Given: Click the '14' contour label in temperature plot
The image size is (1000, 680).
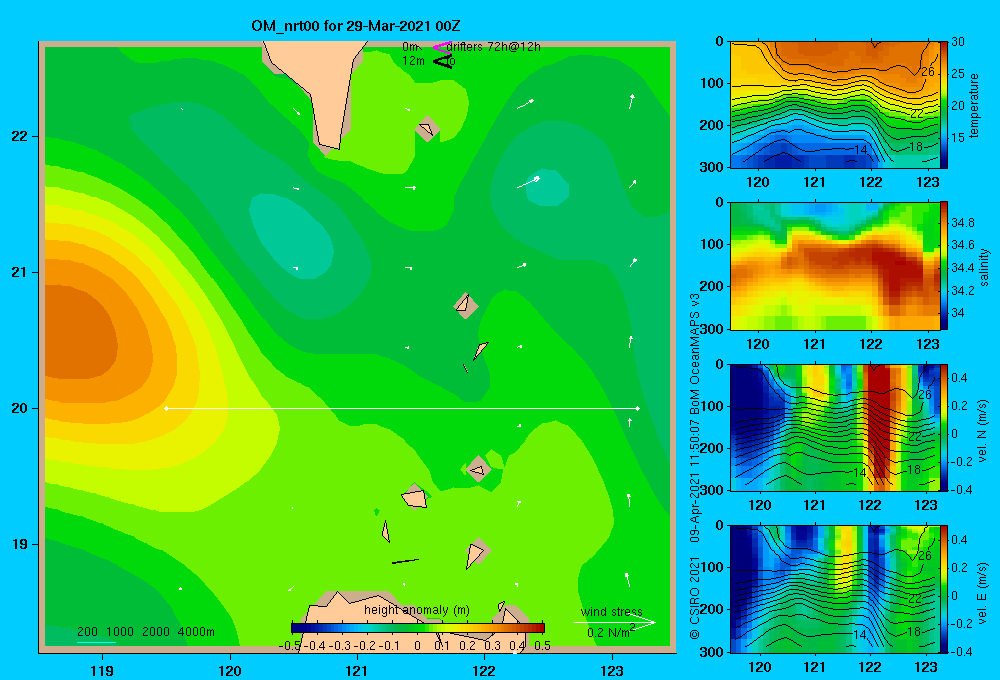Looking at the screenshot, I should [x=860, y=150].
